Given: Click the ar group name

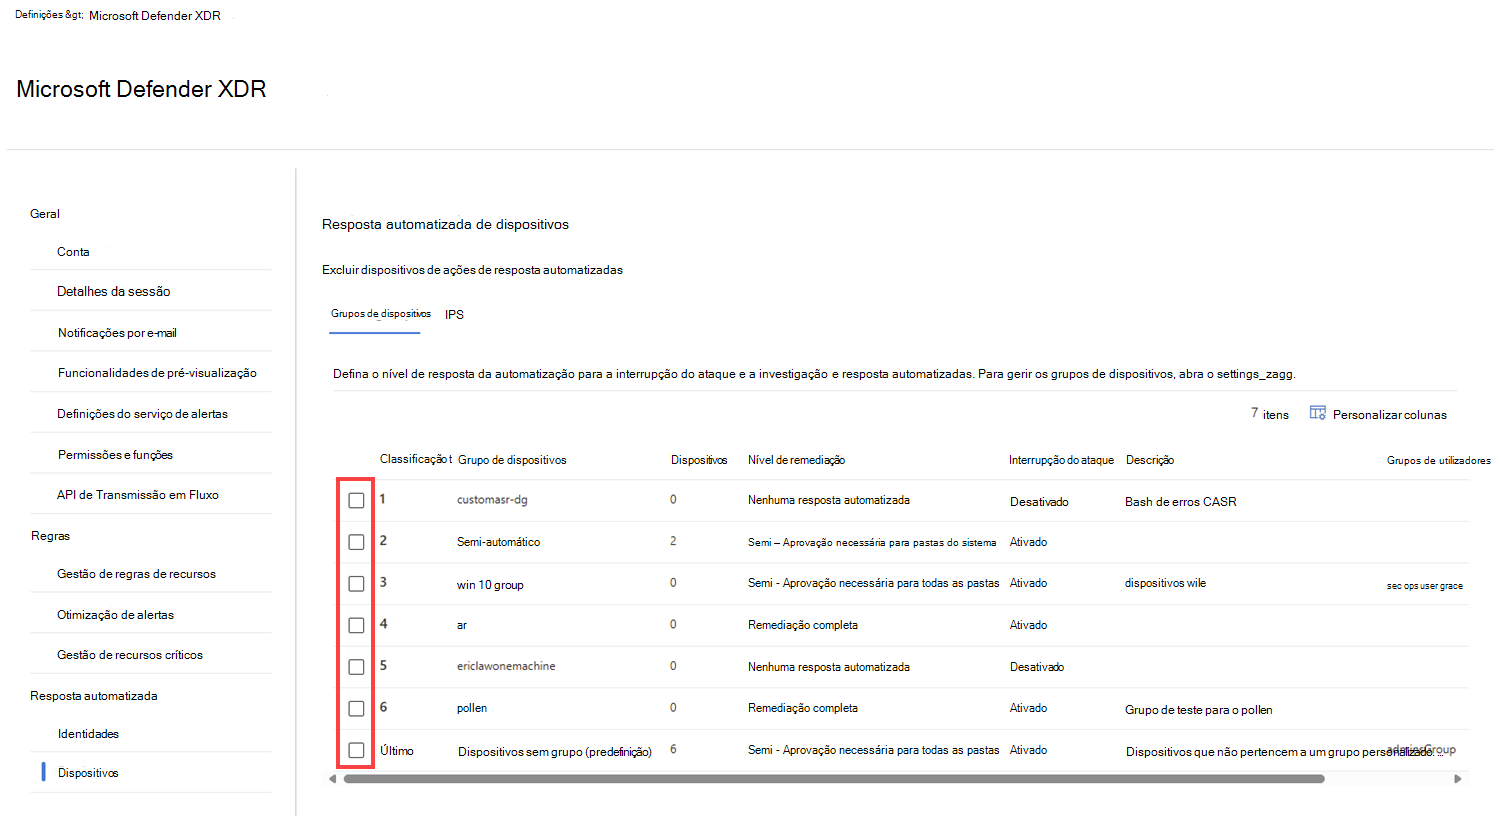Looking at the screenshot, I should (462, 625).
